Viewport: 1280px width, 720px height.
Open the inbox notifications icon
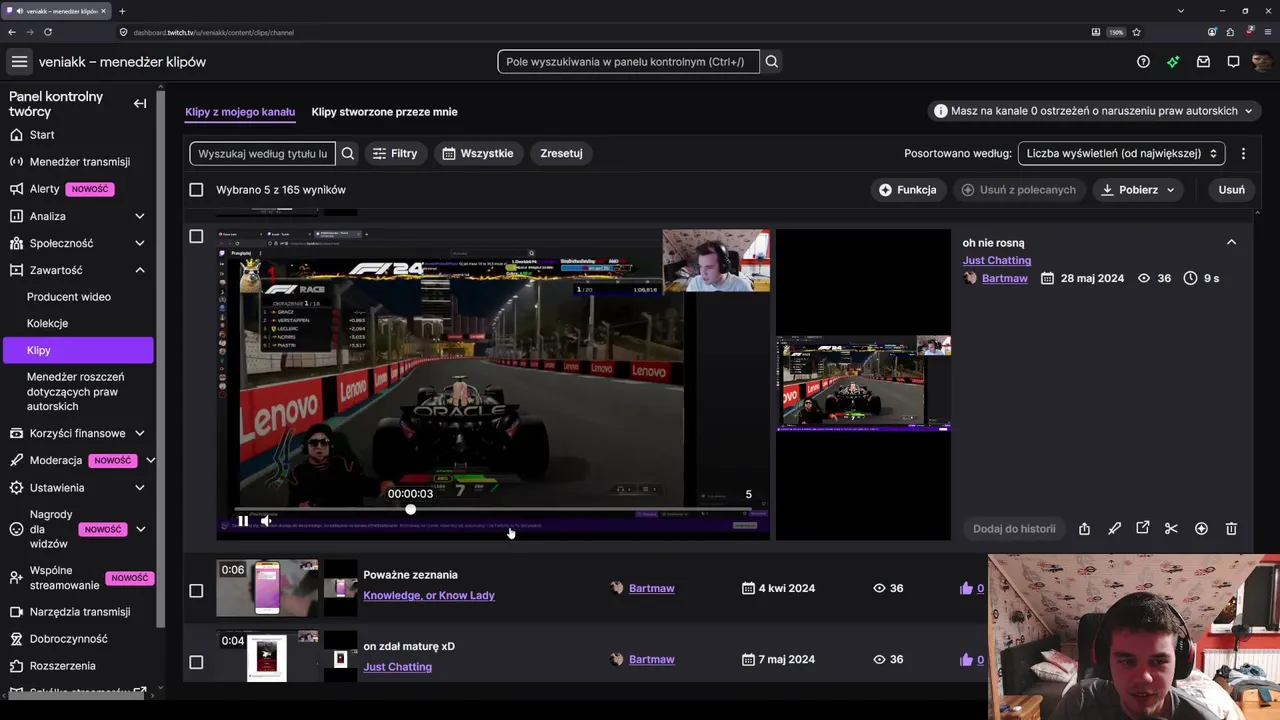[1203, 62]
